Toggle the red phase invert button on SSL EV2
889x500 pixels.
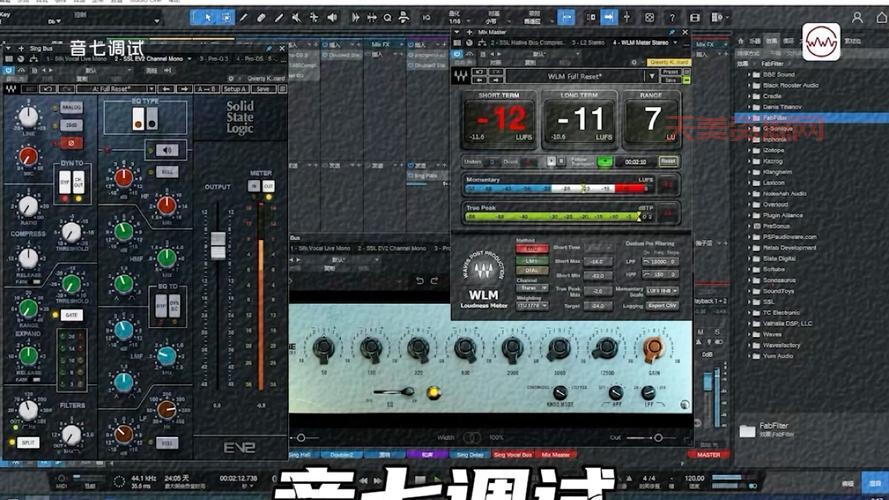tap(71, 143)
